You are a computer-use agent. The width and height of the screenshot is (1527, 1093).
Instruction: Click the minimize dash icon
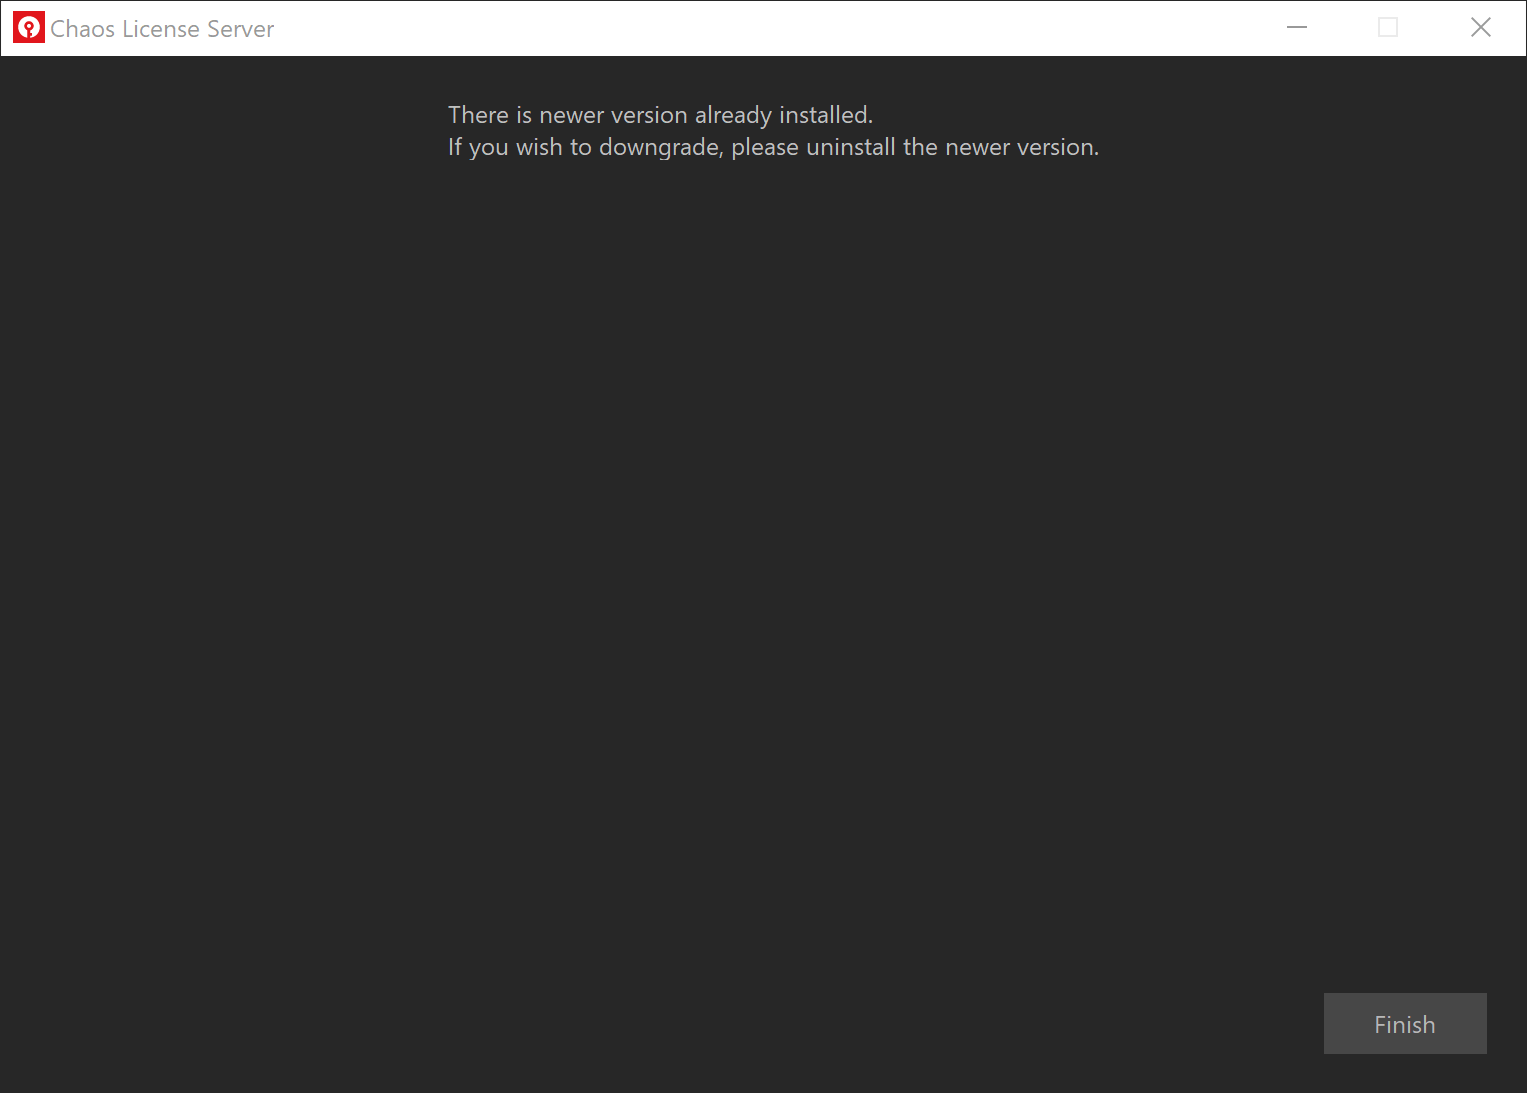[x=1296, y=27]
